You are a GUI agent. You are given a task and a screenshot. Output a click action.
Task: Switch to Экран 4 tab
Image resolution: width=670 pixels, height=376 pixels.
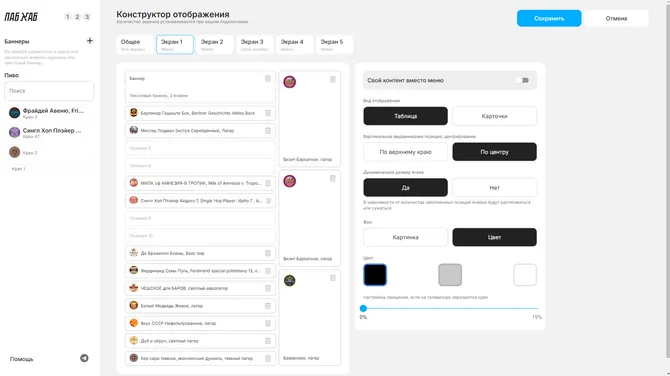click(x=294, y=44)
